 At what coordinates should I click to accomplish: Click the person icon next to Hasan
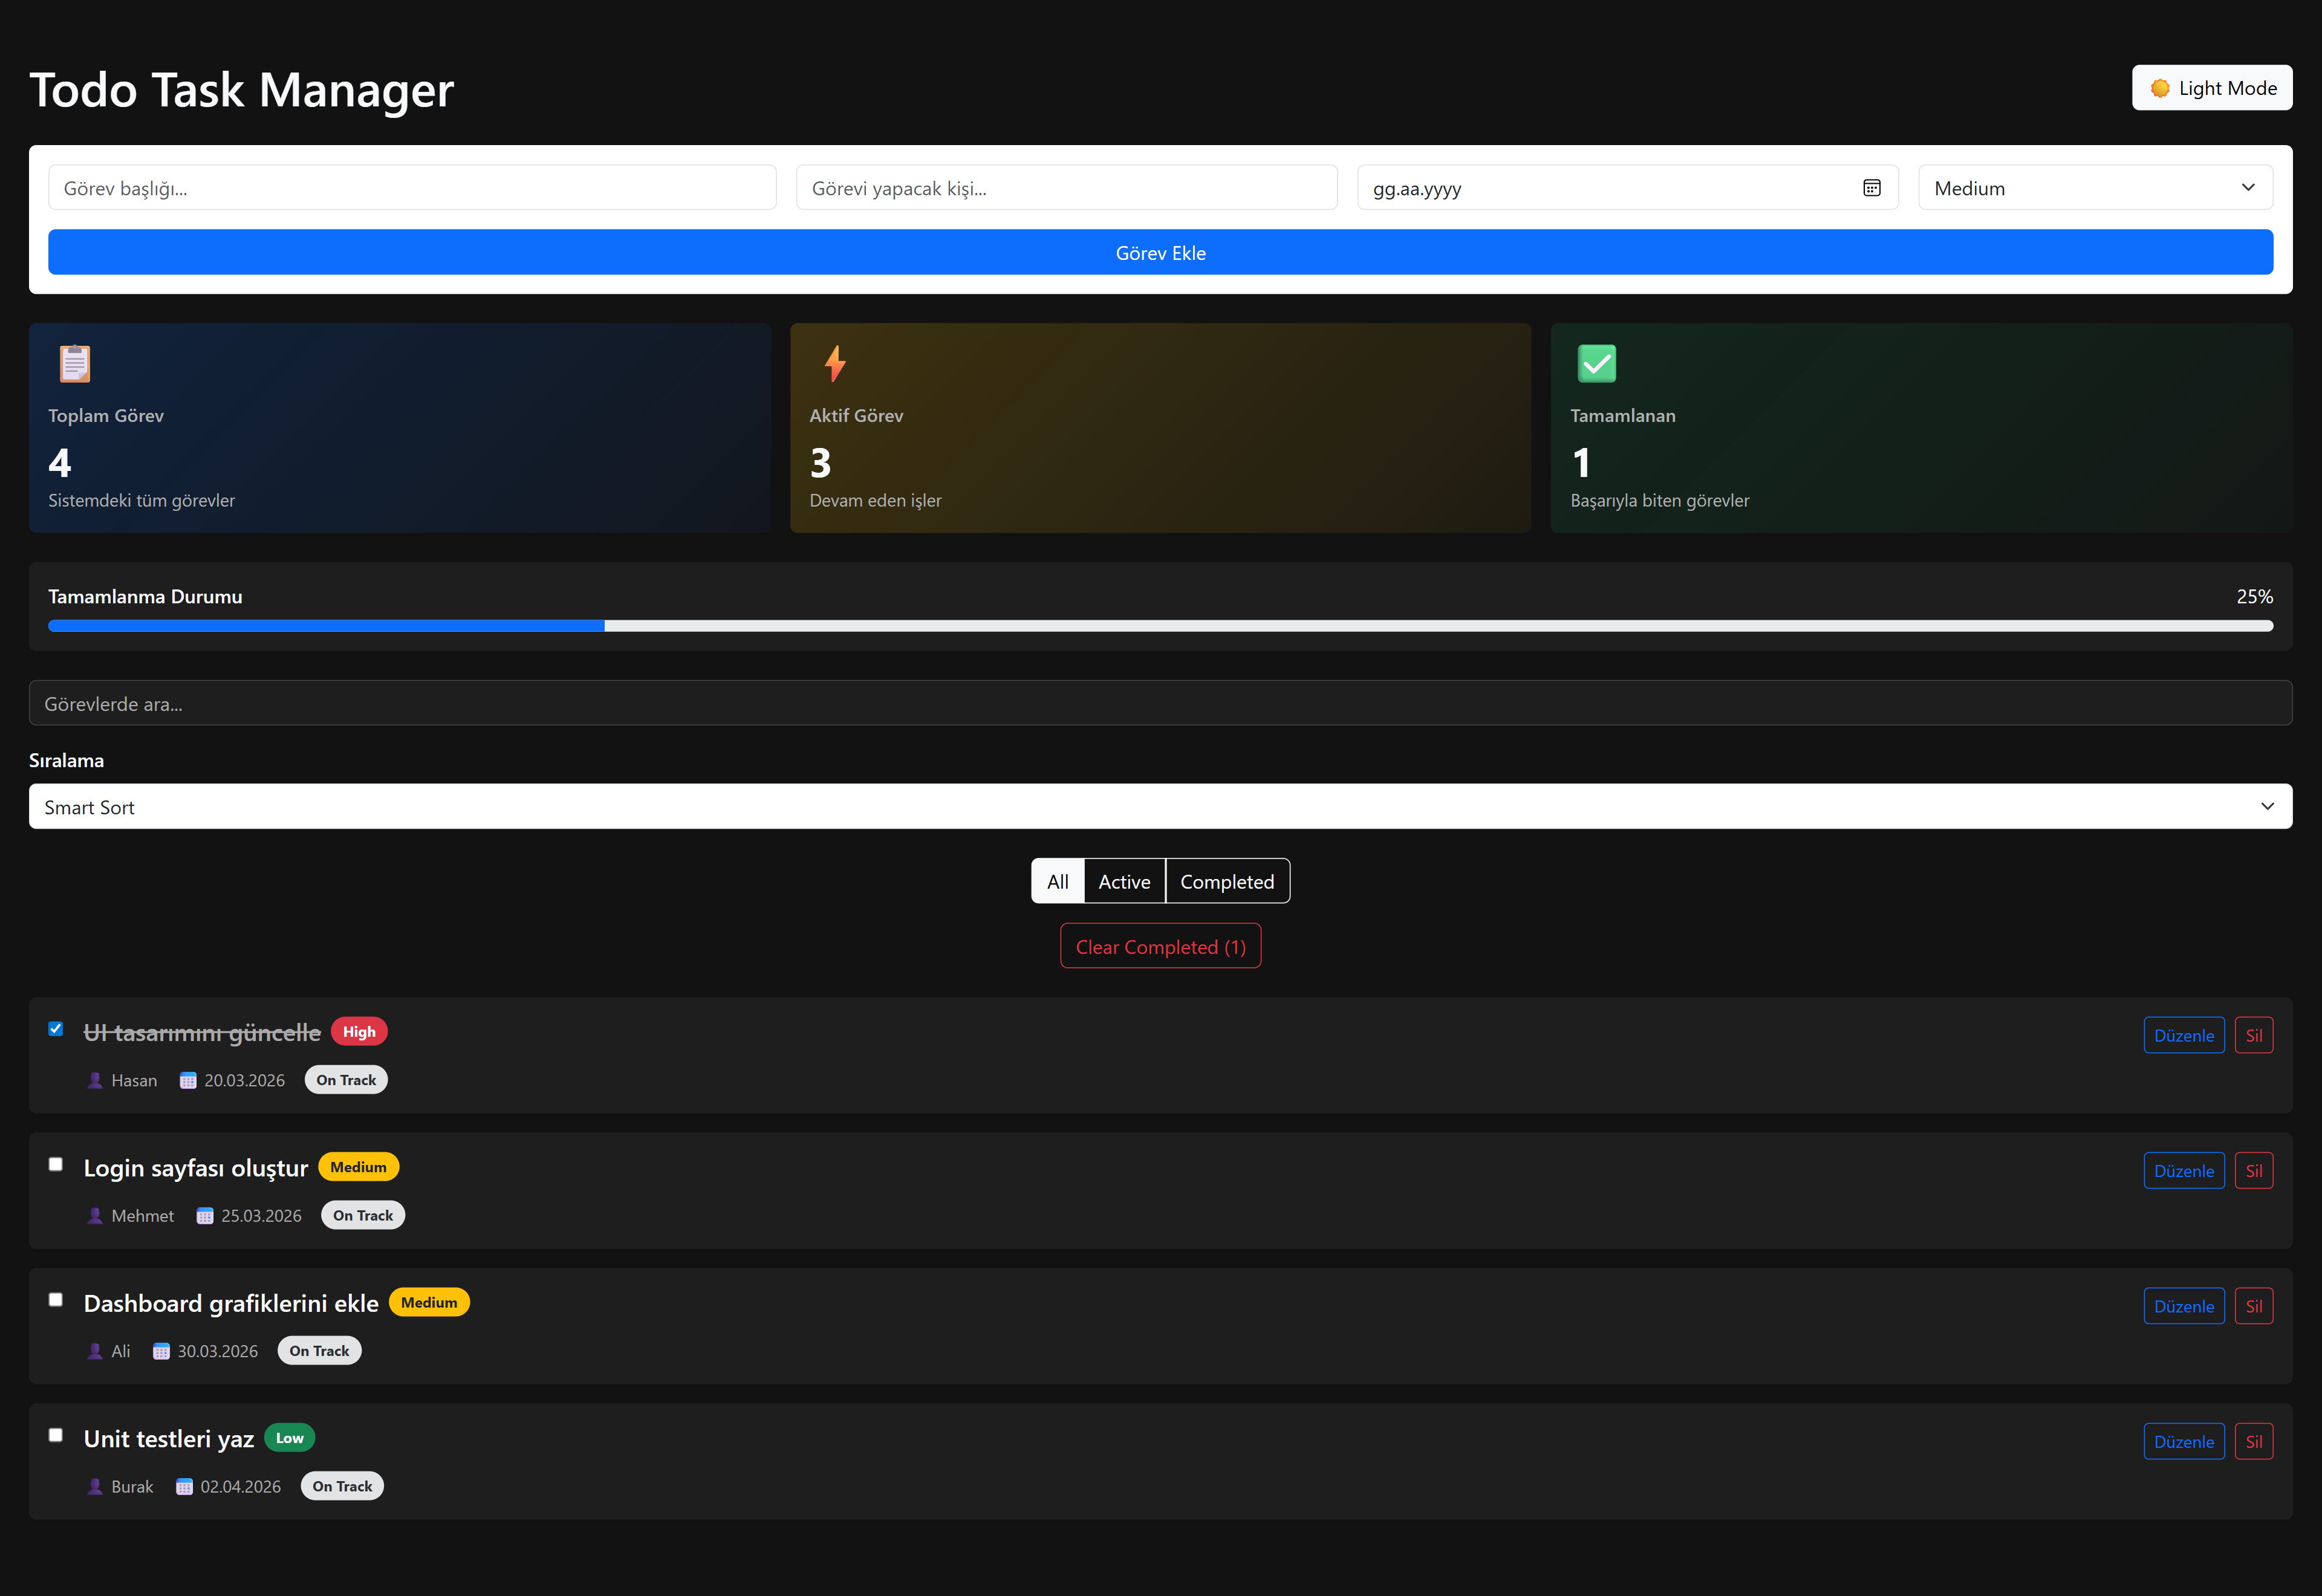click(95, 1080)
